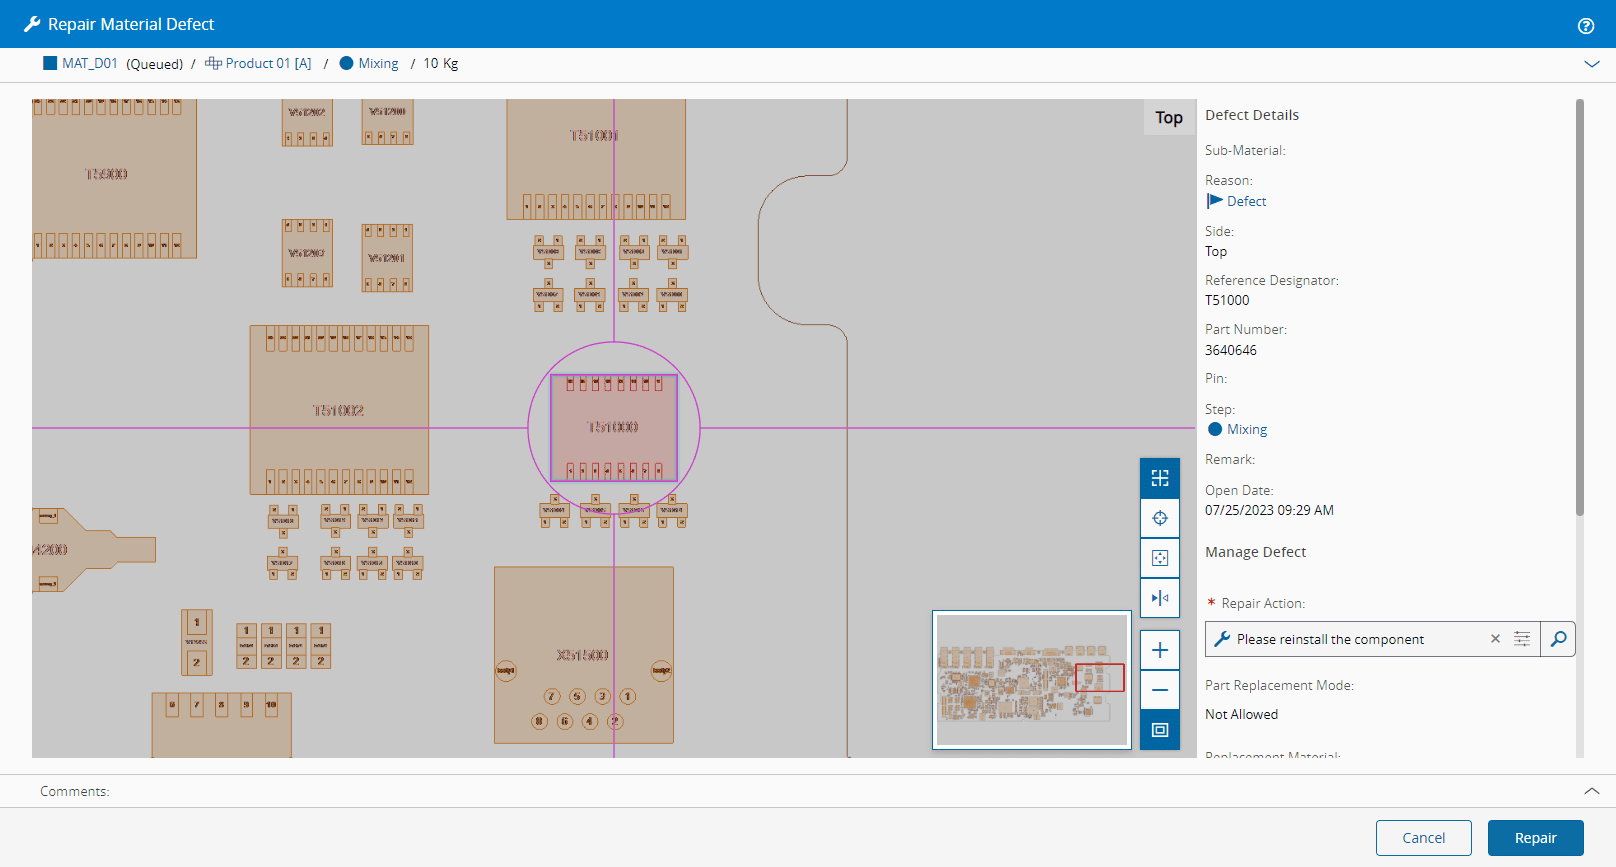Search repair actions with magnifier icon
Image resolution: width=1616 pixels, height=867 pixels.
point(1558,639)
